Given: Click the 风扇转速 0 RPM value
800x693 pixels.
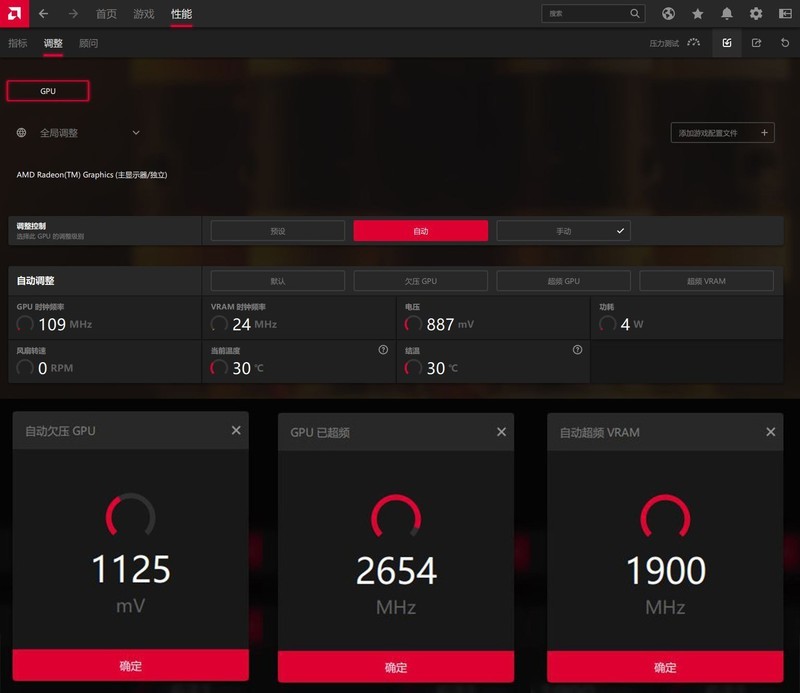Looking at the screenshot, I should 56,368.
